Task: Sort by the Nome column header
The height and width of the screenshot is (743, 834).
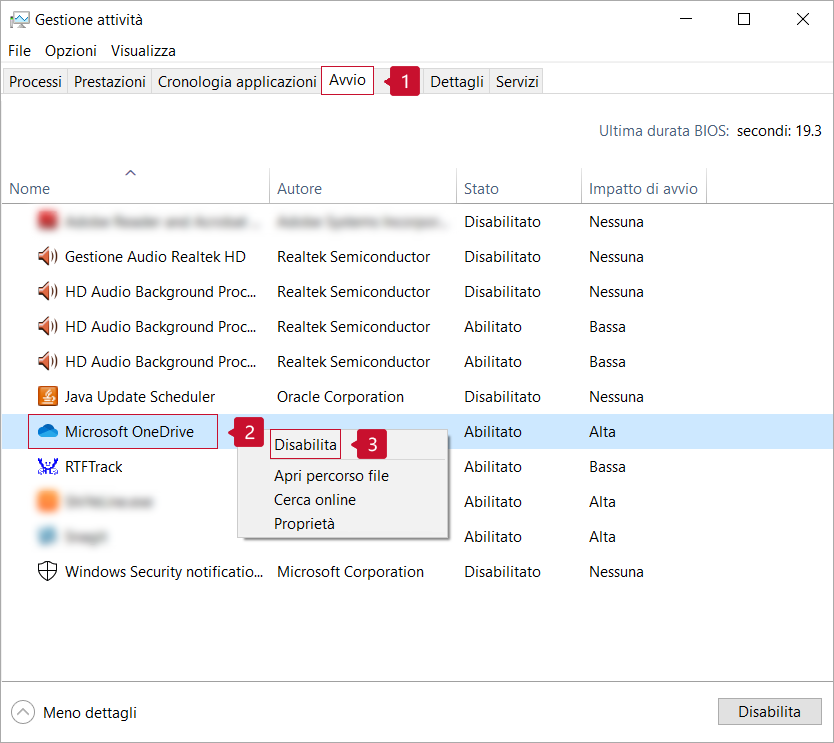Action: pyautogui.click(x=30, y=188)
